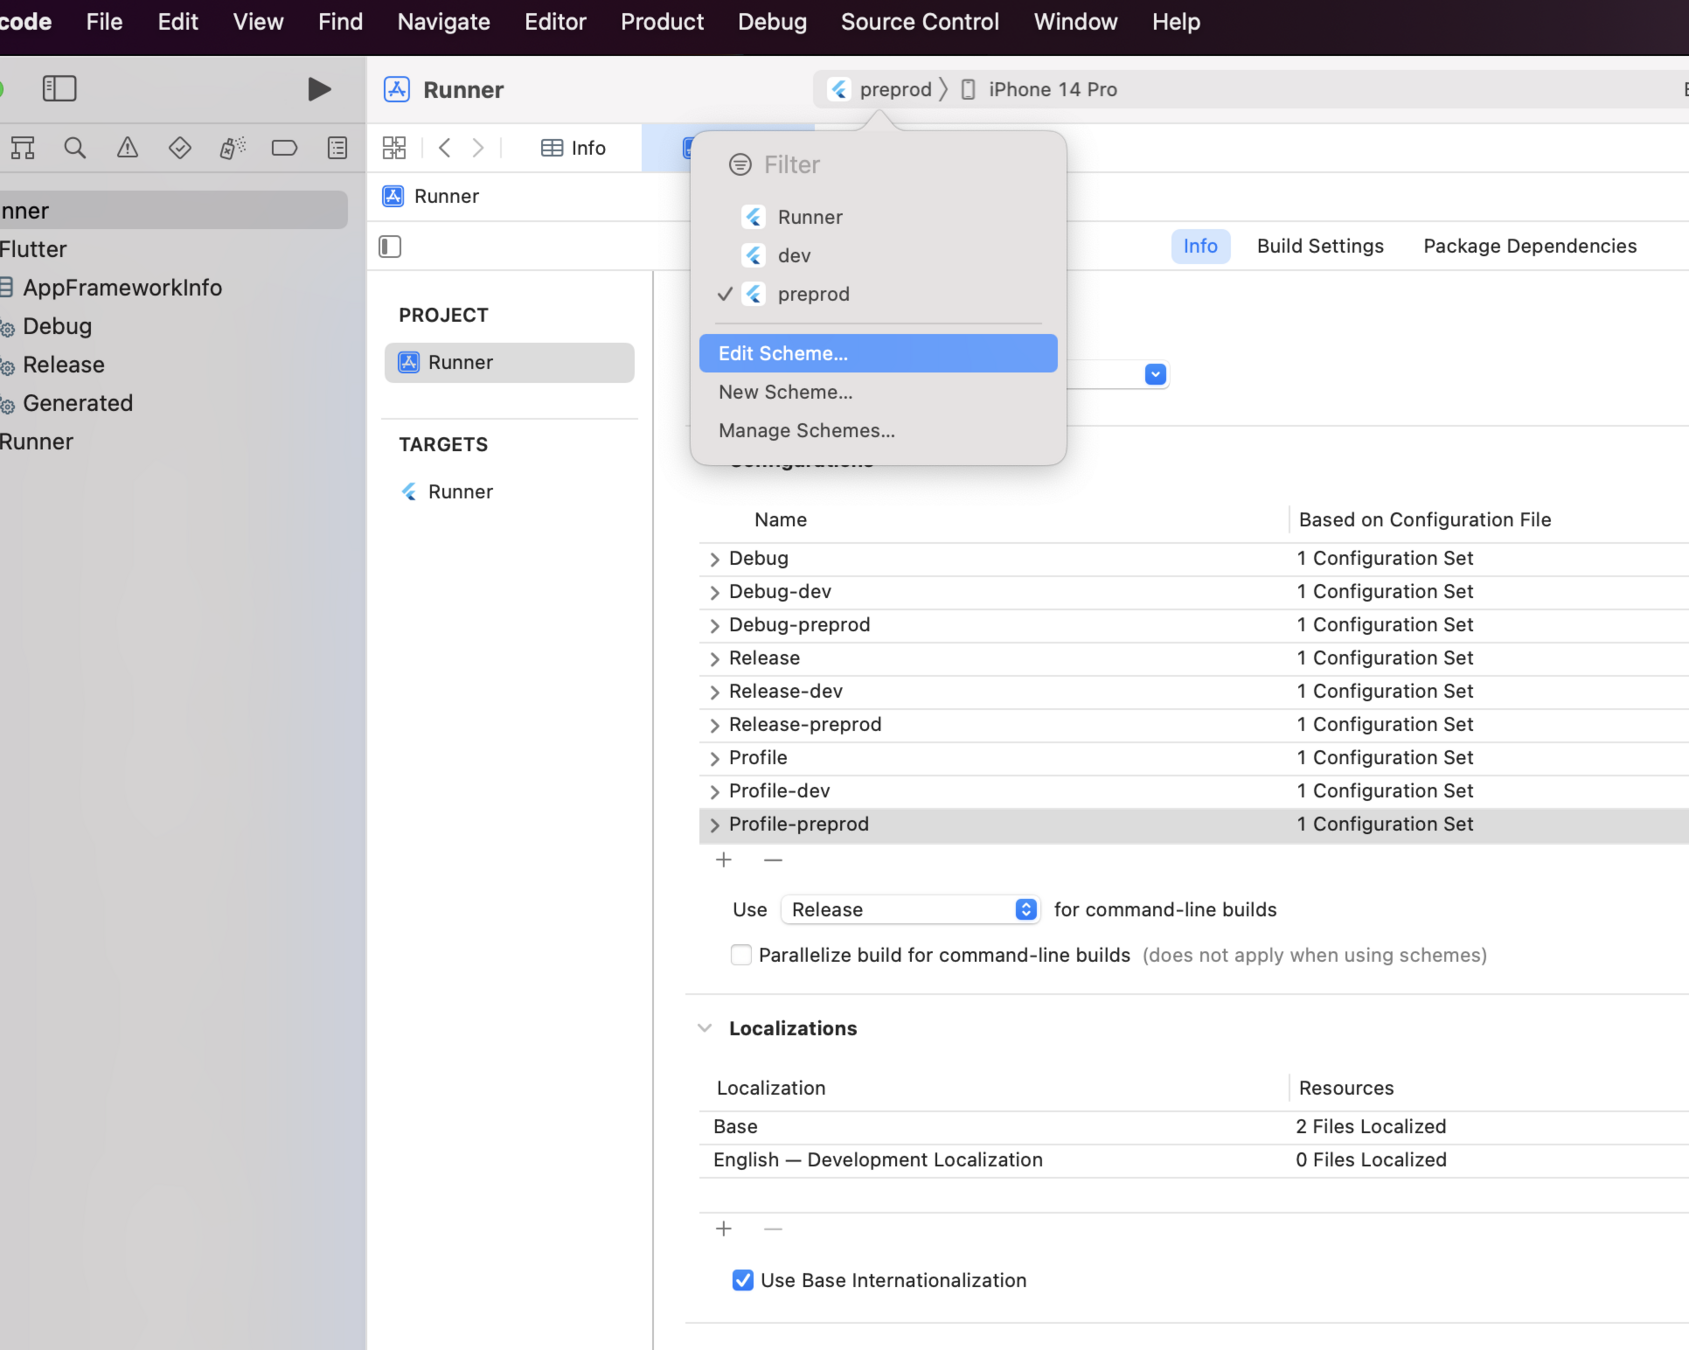Select Release file in navigator
This screenshot has width=1689, height=1350.
point(63,365)
